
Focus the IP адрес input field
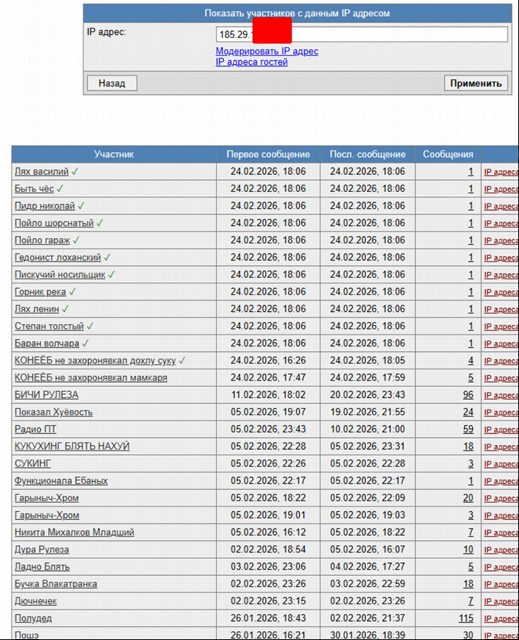coord(362,34)
